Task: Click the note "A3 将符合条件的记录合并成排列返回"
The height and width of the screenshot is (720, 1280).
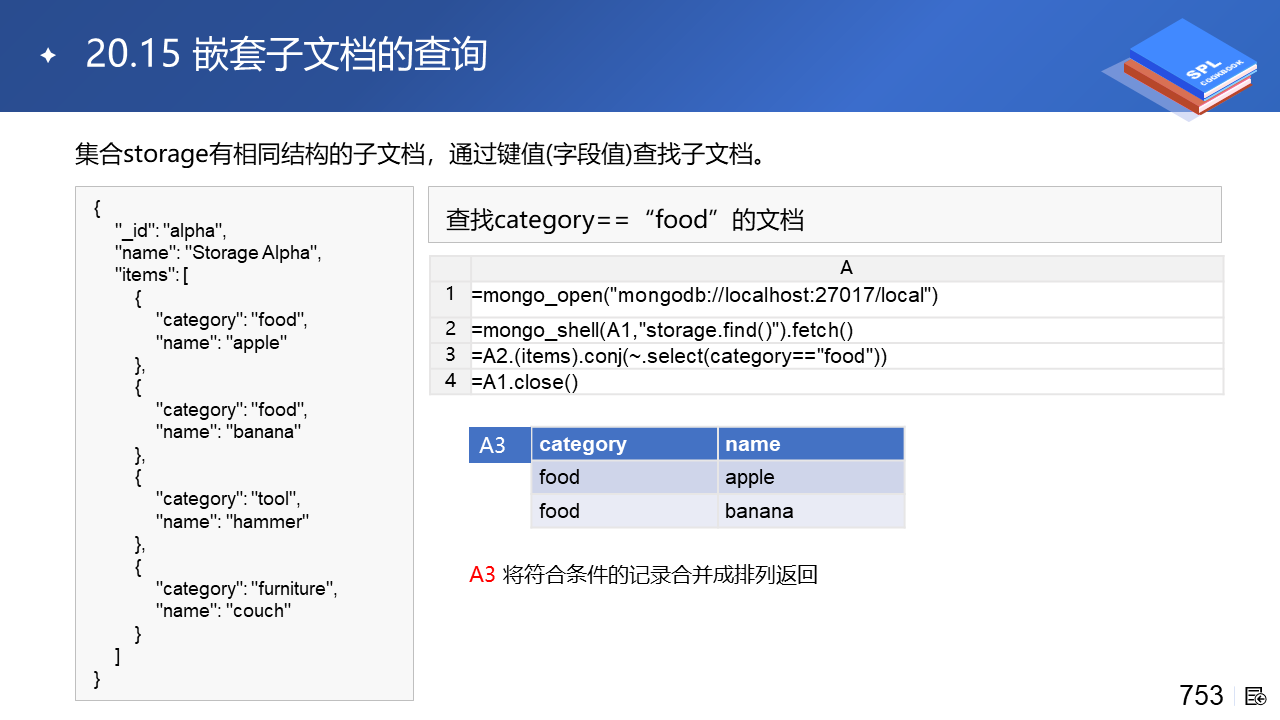Action: point(644,575)
